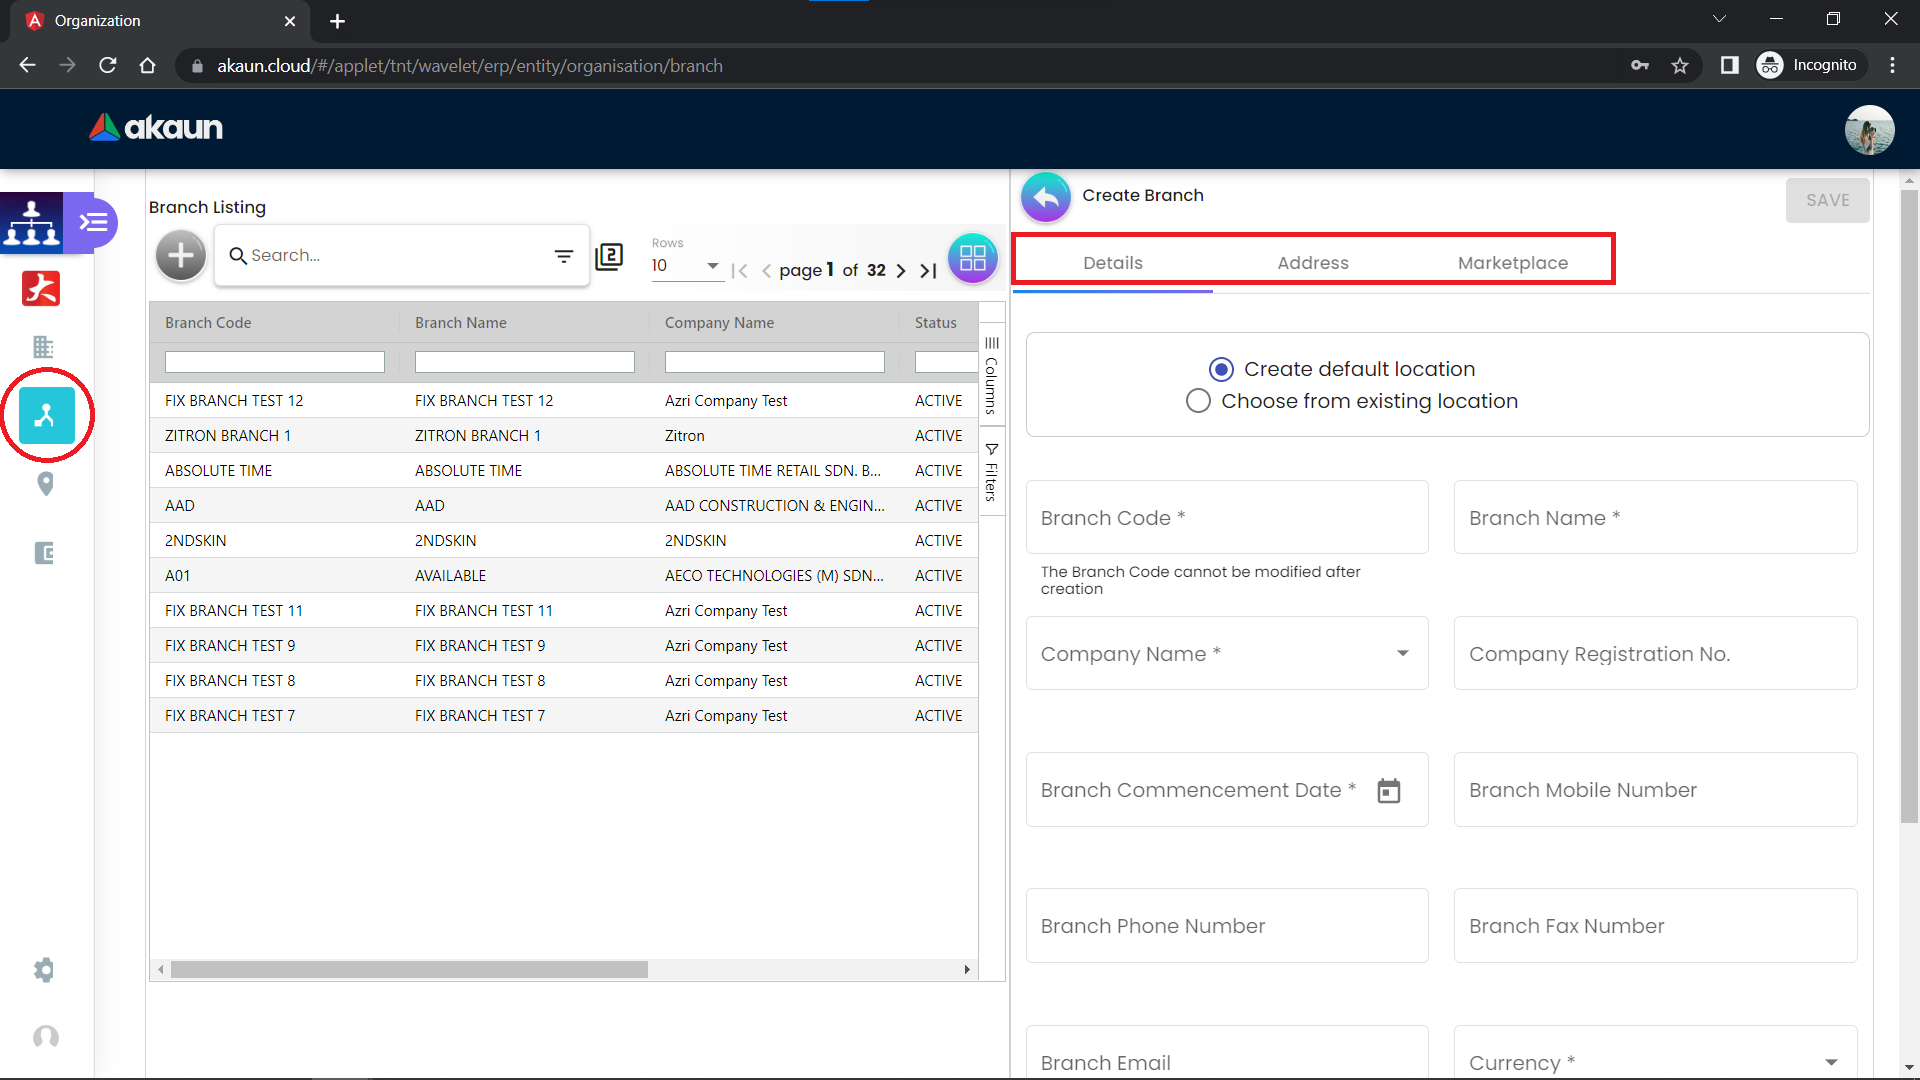Click the back arrow beside Create Branch
The width and height of the screenshot is (1920, 1080).
tap(1045, 197)
